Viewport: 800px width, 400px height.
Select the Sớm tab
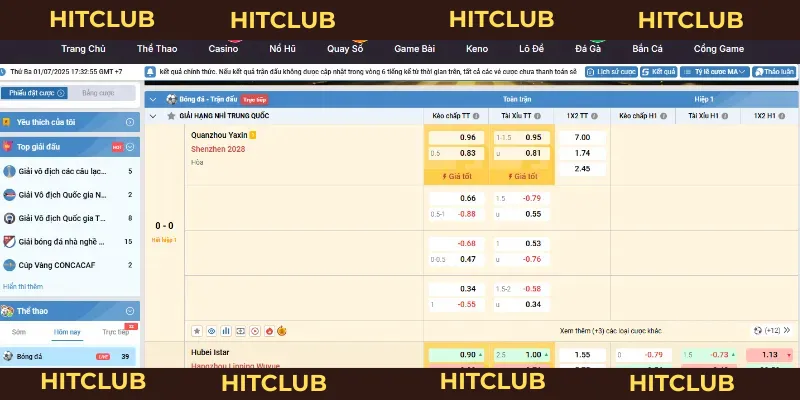pyautogui.click(x=19, y=332)
